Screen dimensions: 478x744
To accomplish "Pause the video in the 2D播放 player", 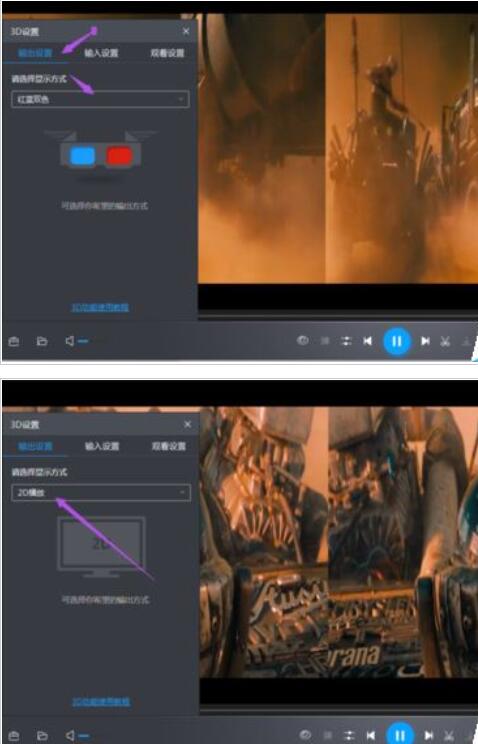I will point(400,734).
